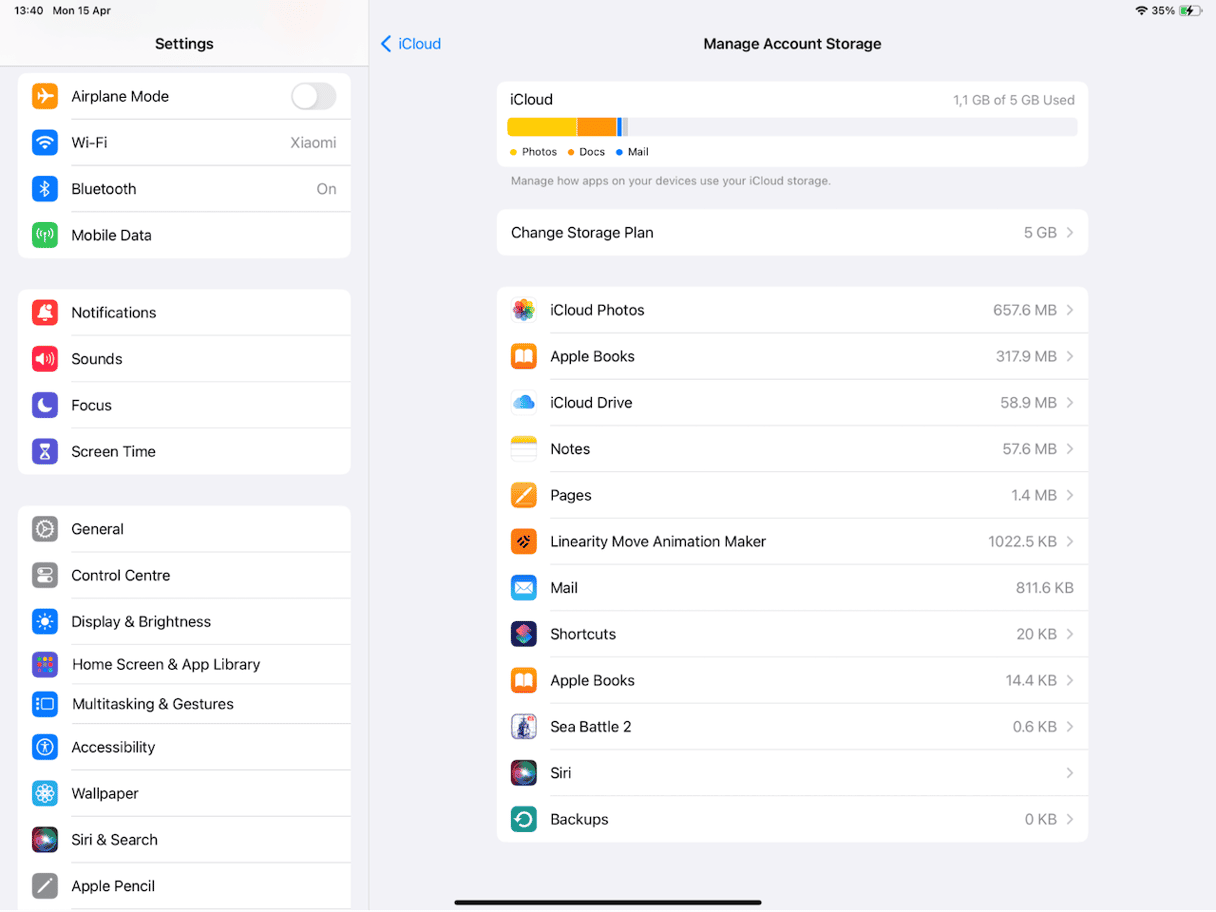Tap the Screen Time hourglass icon
Screen dimensions: 1216x912
(x=45, y=451)
